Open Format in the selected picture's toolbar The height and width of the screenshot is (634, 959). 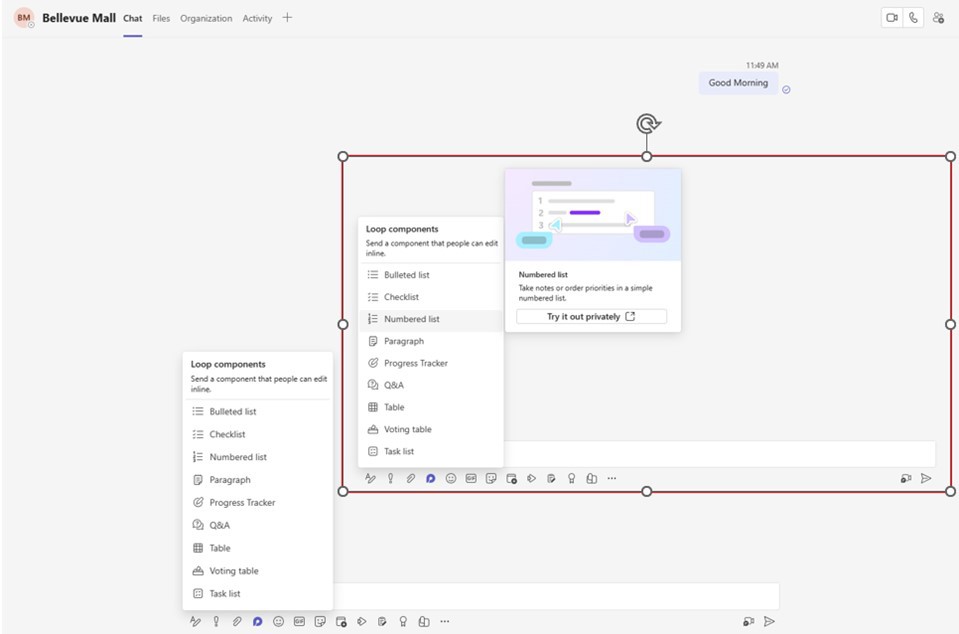point(370,478)
